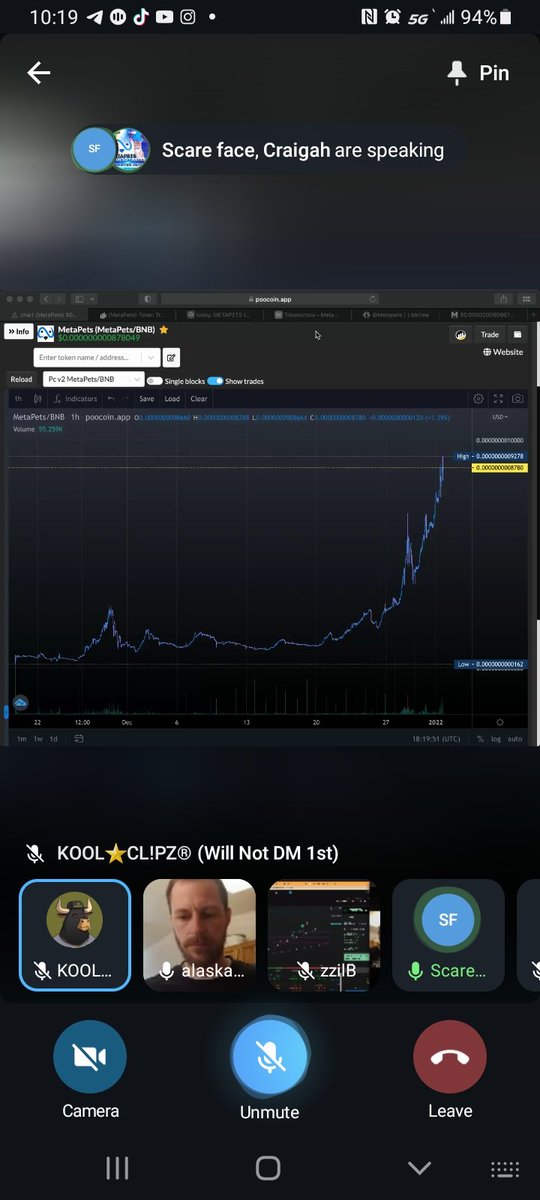Click the Telegram status bar notification
The width and height of the screenshot is (540, 1200).
pyautogui.click(x=94, y=17)
